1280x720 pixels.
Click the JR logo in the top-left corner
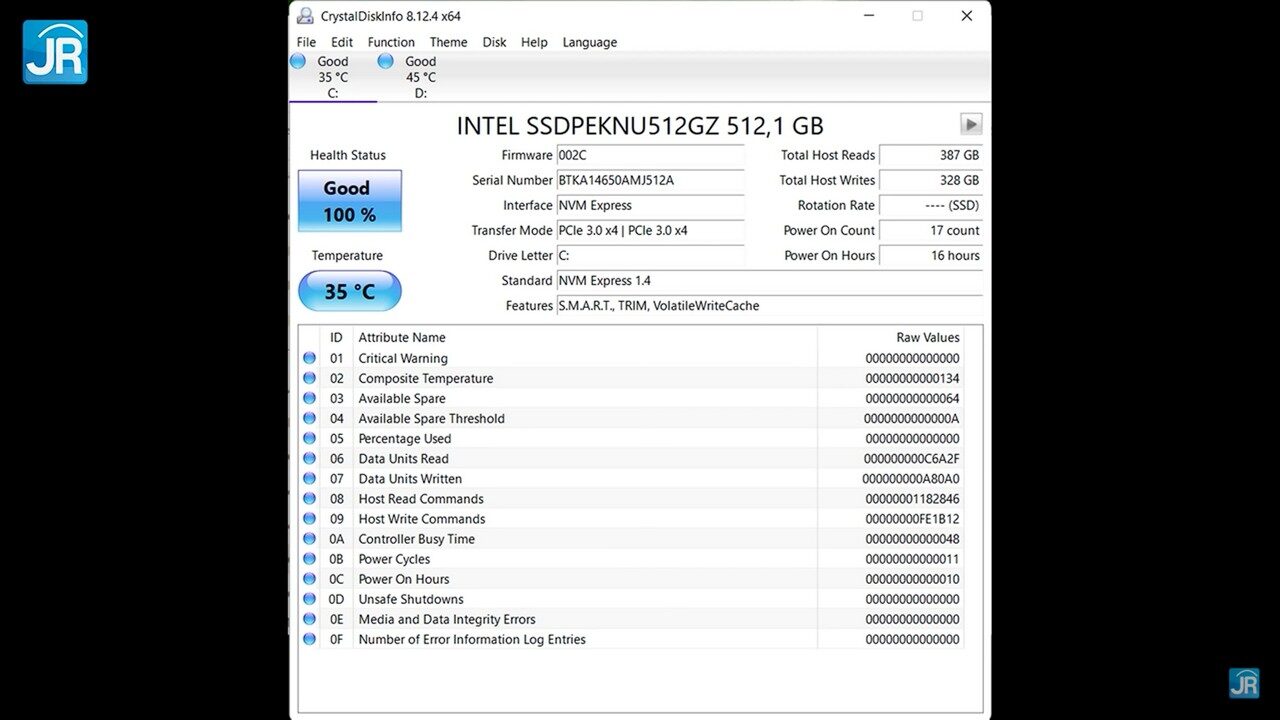click(55, 50)
